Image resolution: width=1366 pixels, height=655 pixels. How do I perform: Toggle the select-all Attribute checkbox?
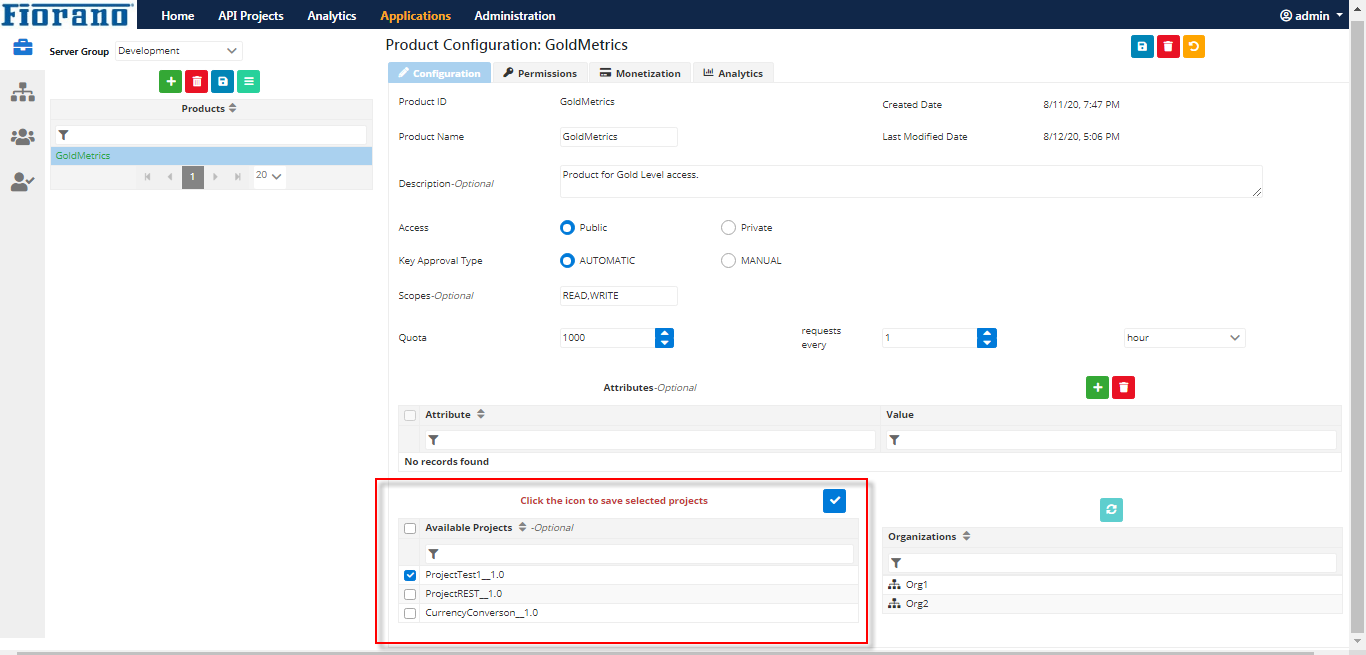(x=410, y=415)
